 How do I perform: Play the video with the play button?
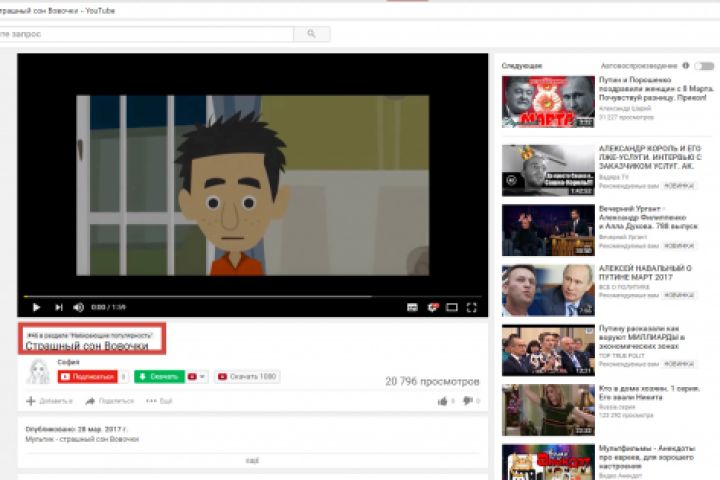click(36, 307)
